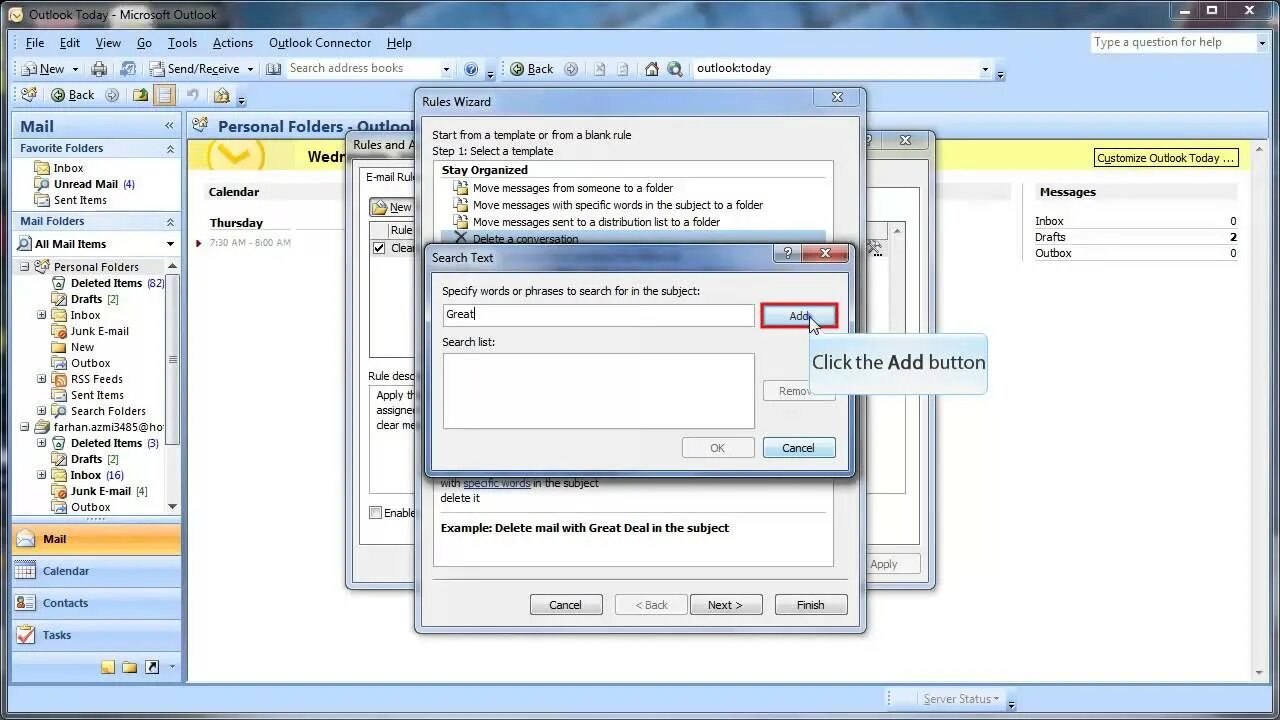Select Sent Items in Favorite Folders

71,200
